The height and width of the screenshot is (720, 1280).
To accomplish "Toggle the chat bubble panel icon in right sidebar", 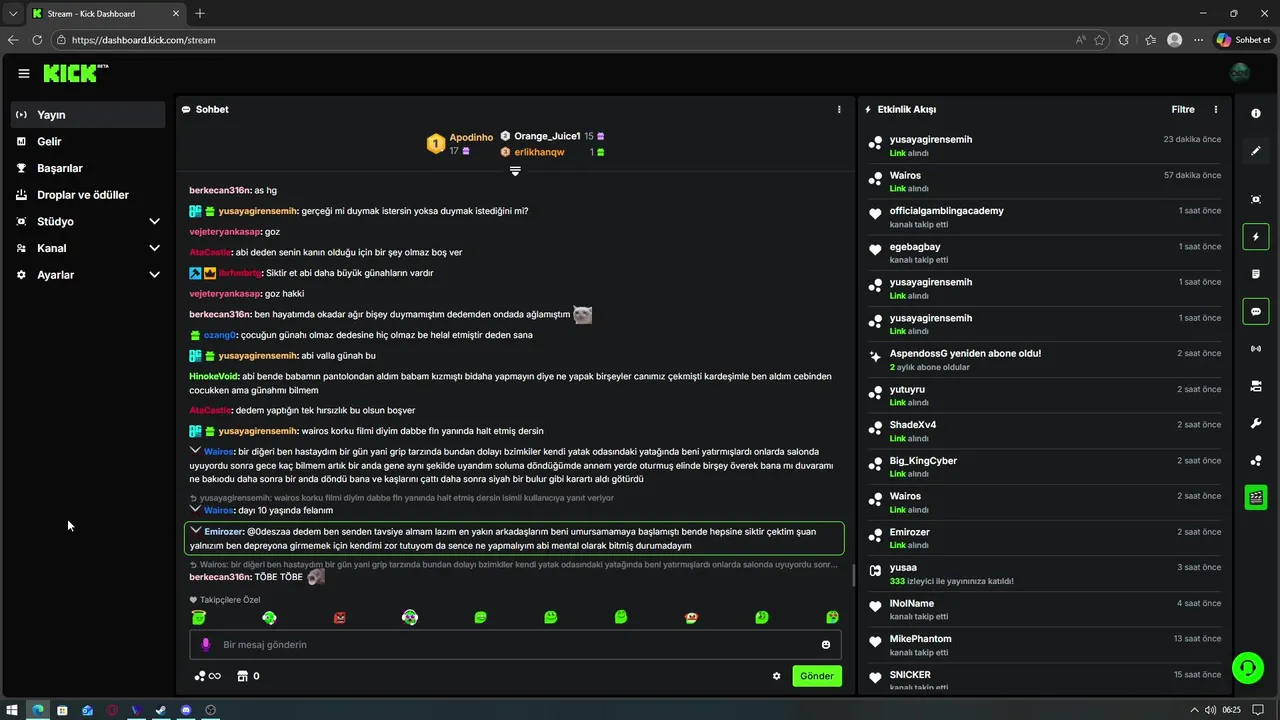I will coord(1256,311).
